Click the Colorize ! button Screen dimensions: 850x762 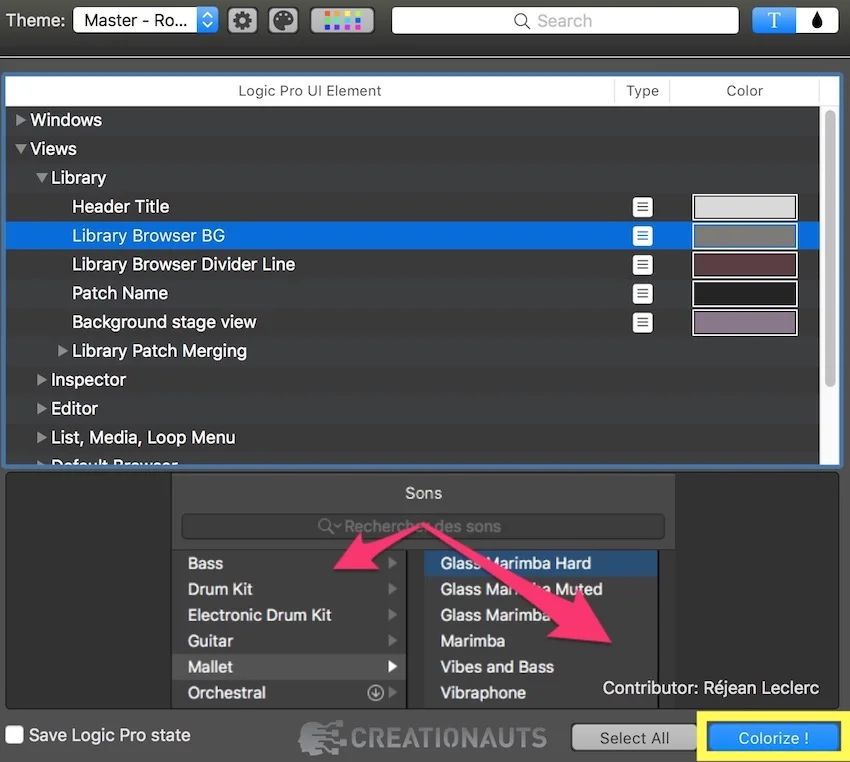tap(774, 738)
